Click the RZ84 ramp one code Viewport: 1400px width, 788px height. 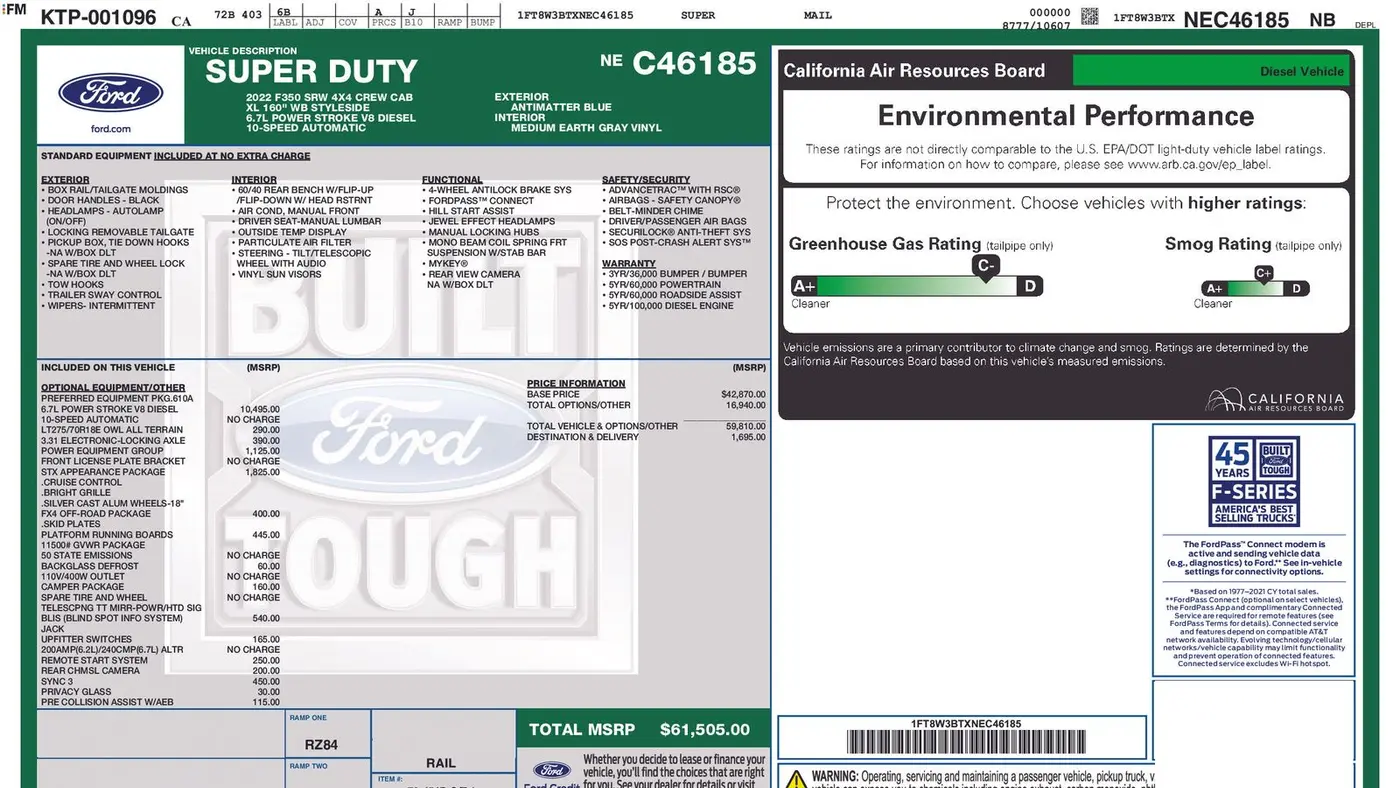tap(322, 745)
